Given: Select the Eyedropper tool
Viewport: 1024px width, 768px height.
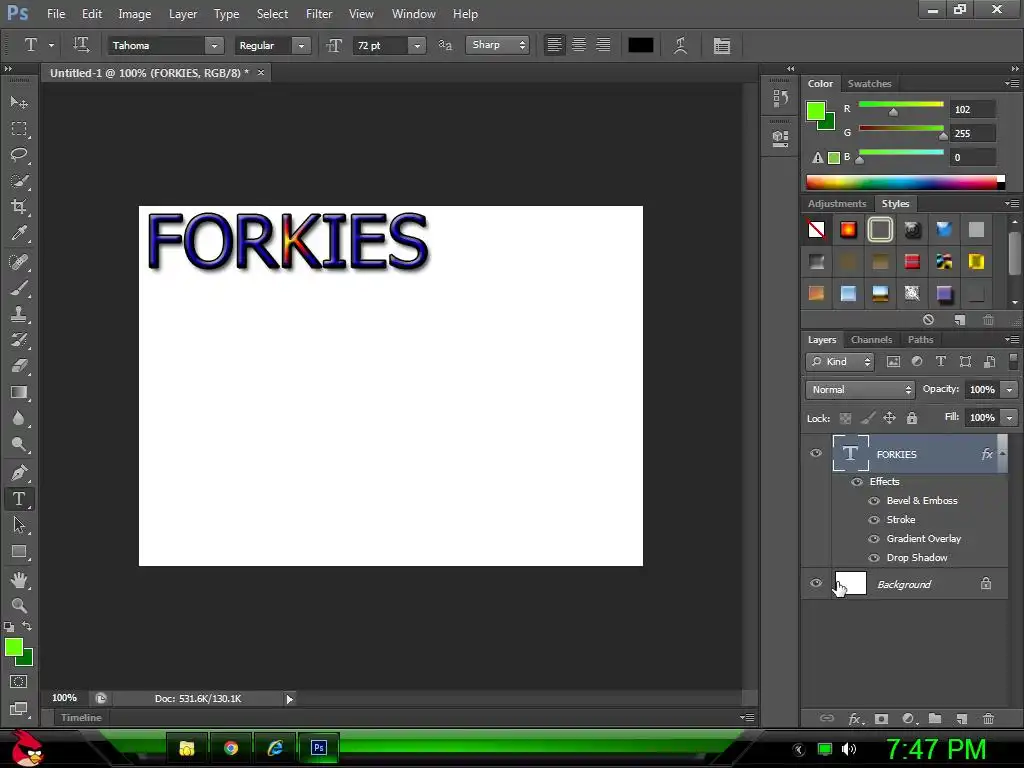Looking at the screenshot, I should [x=19, y=233].
